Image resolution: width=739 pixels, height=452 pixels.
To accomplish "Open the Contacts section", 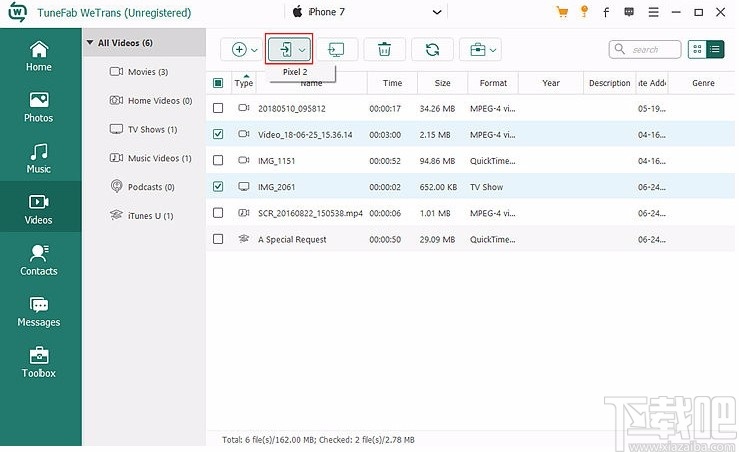I will coord(39,260).
